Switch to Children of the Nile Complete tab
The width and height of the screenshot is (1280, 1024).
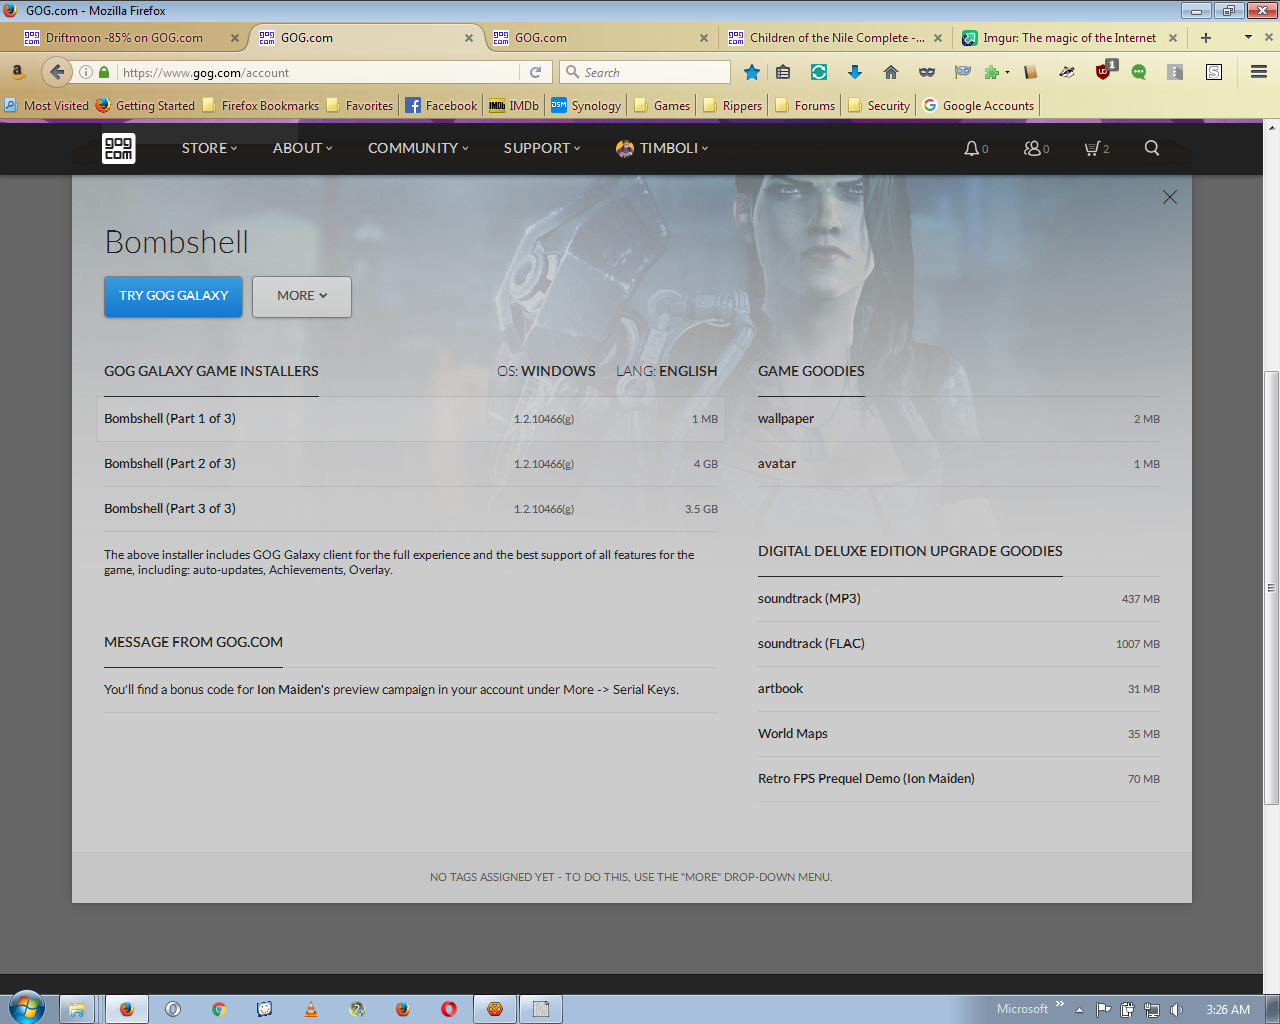[836, 38]
